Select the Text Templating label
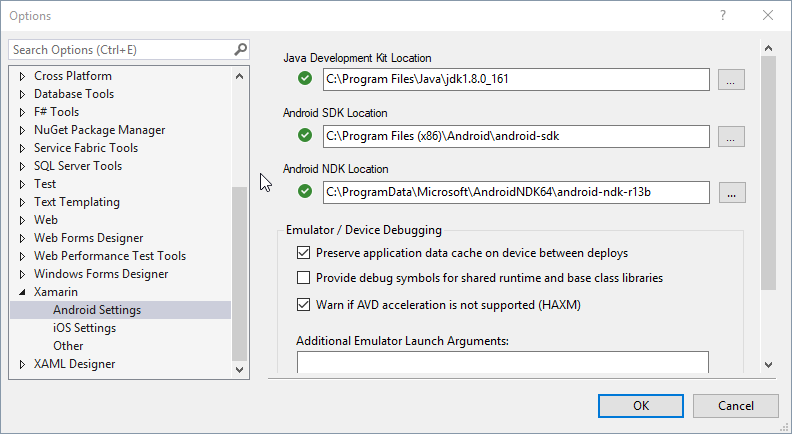The width and height of the screenshot is (792, 434). 77,202
